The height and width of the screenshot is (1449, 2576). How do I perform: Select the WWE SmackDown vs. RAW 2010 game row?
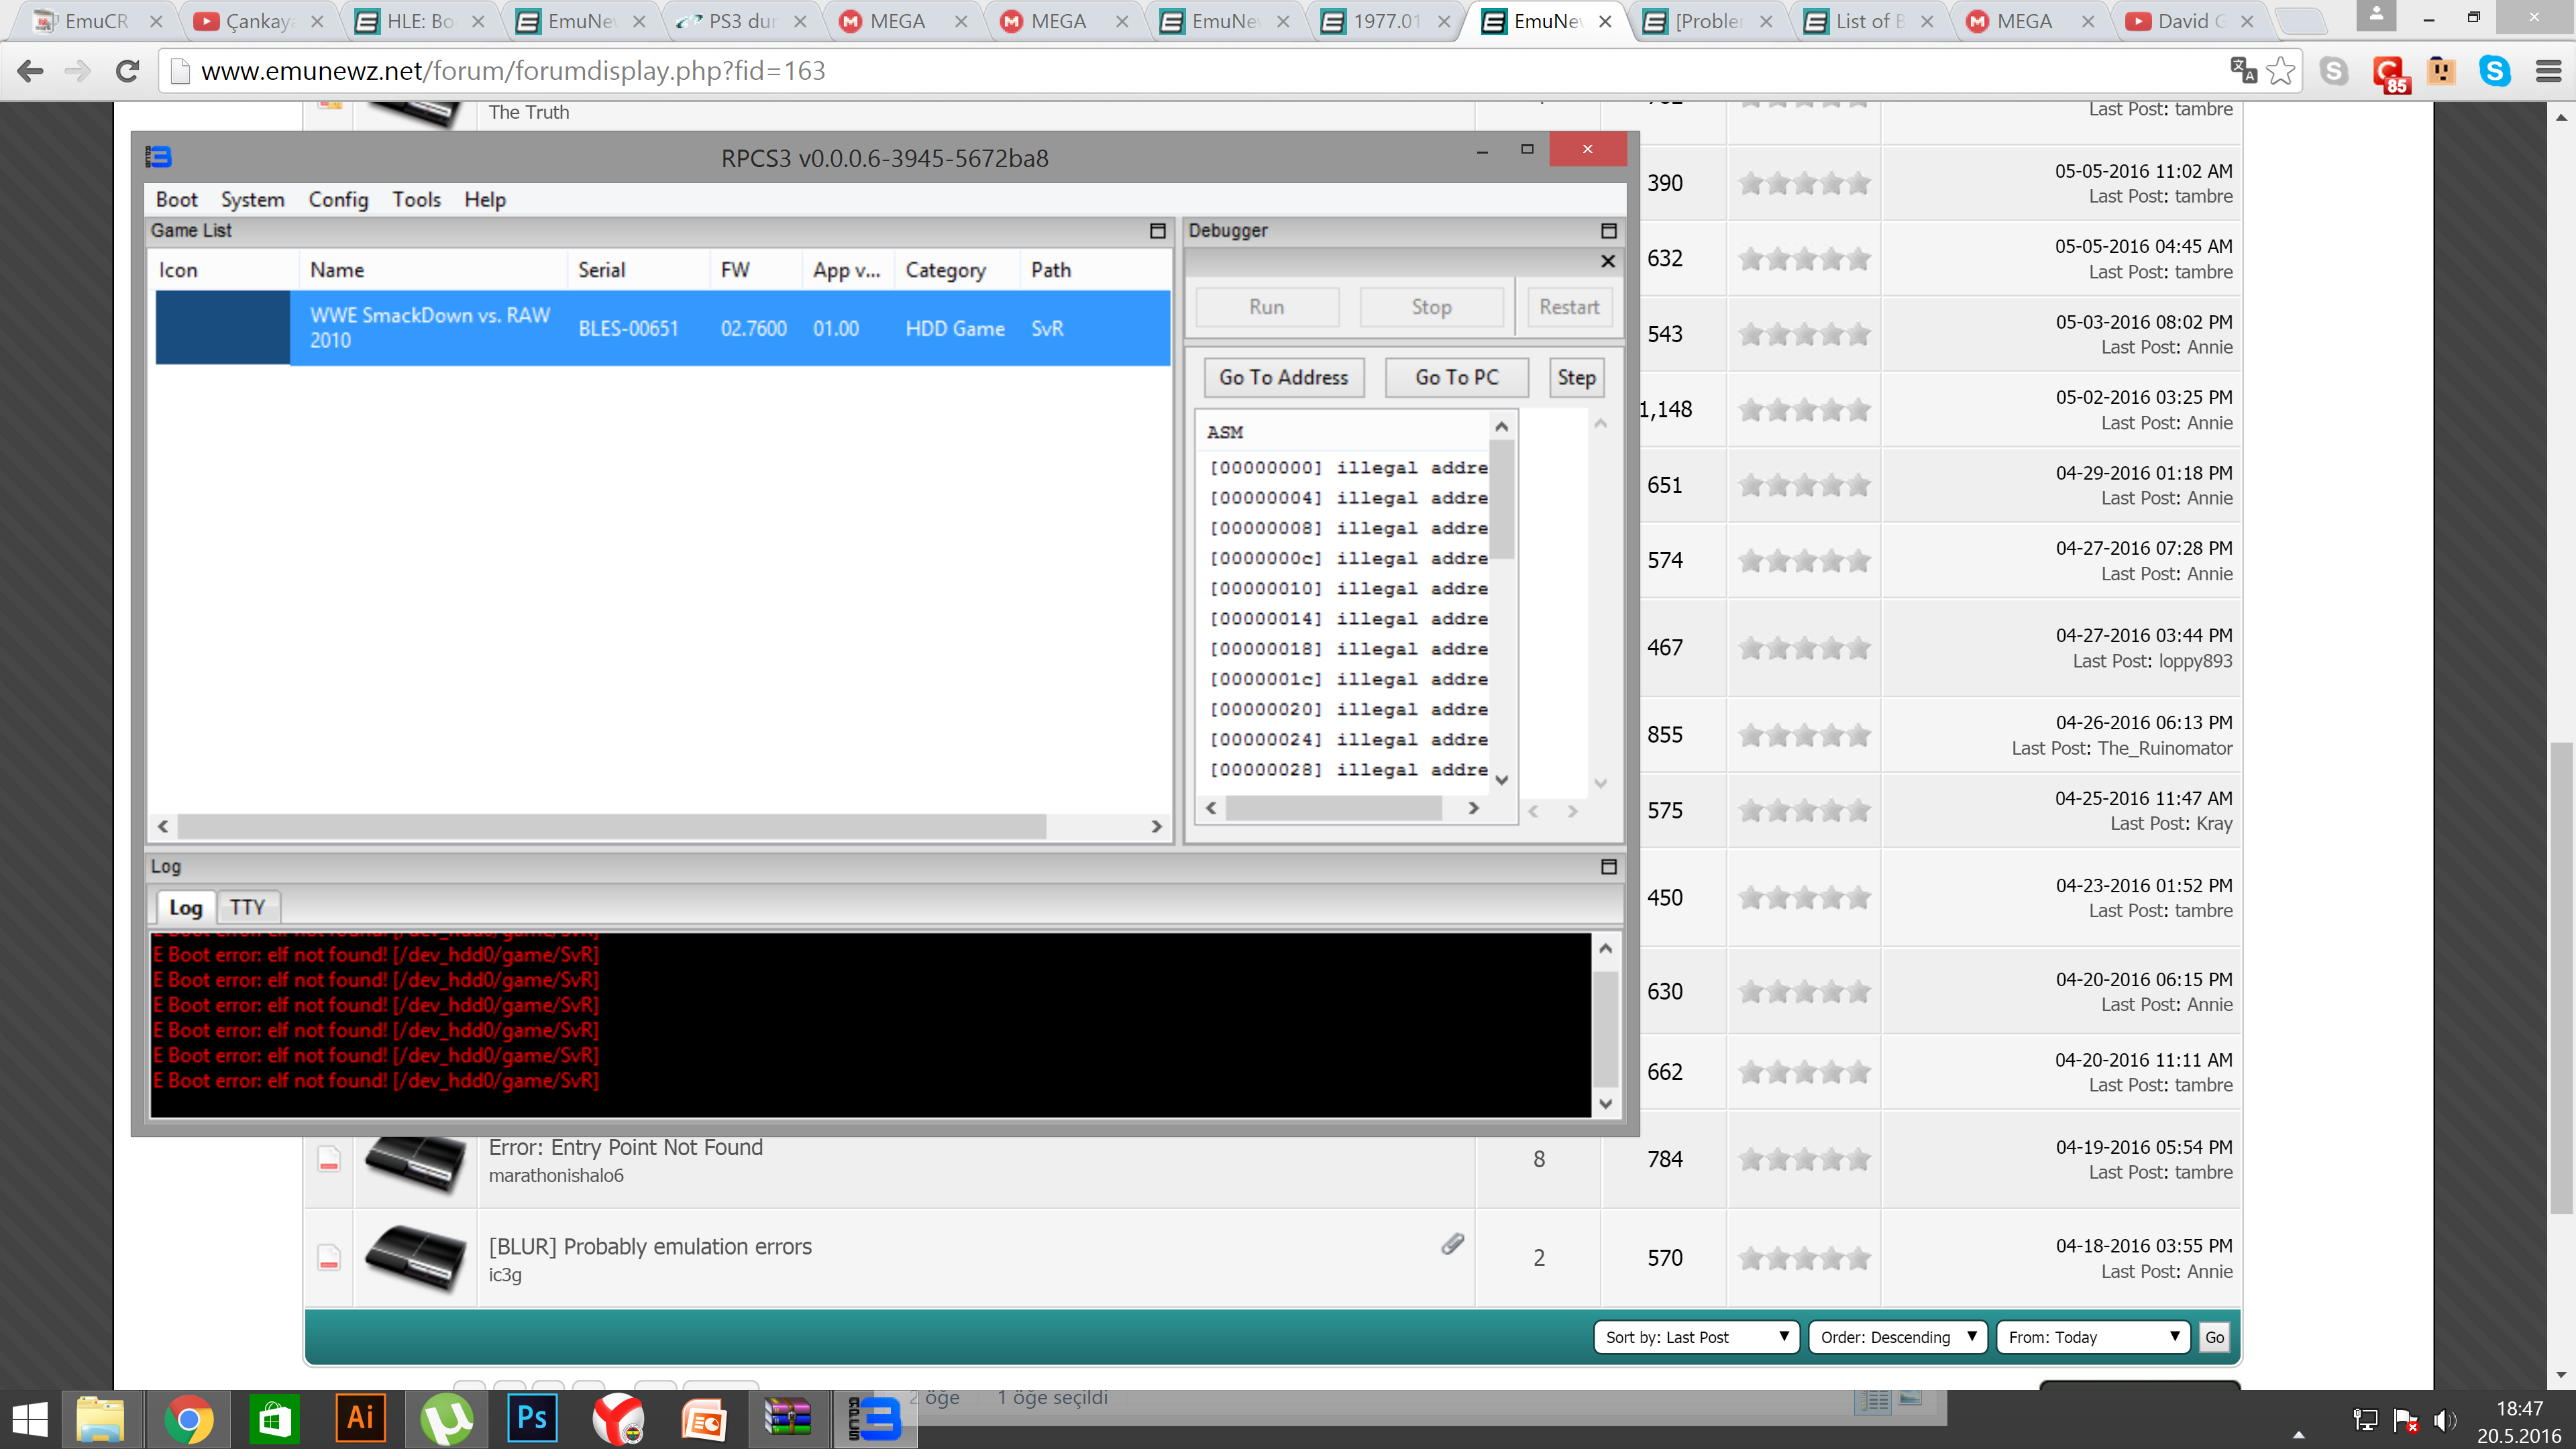662,328
